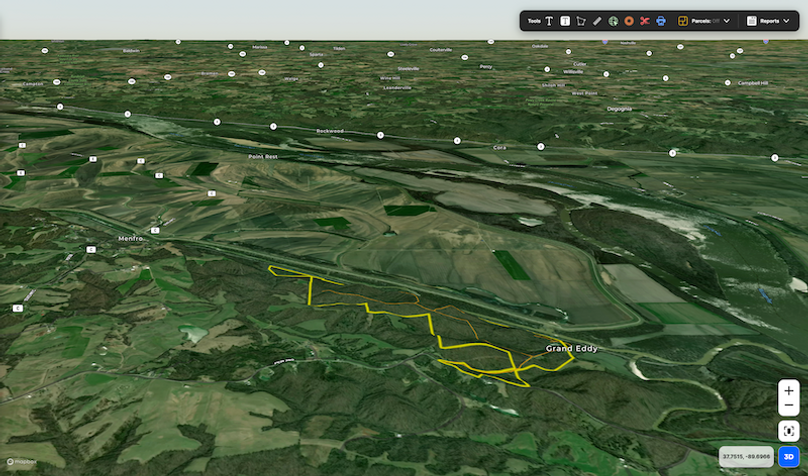Select the text label tool
808x476 pixels.
point(549,20)
